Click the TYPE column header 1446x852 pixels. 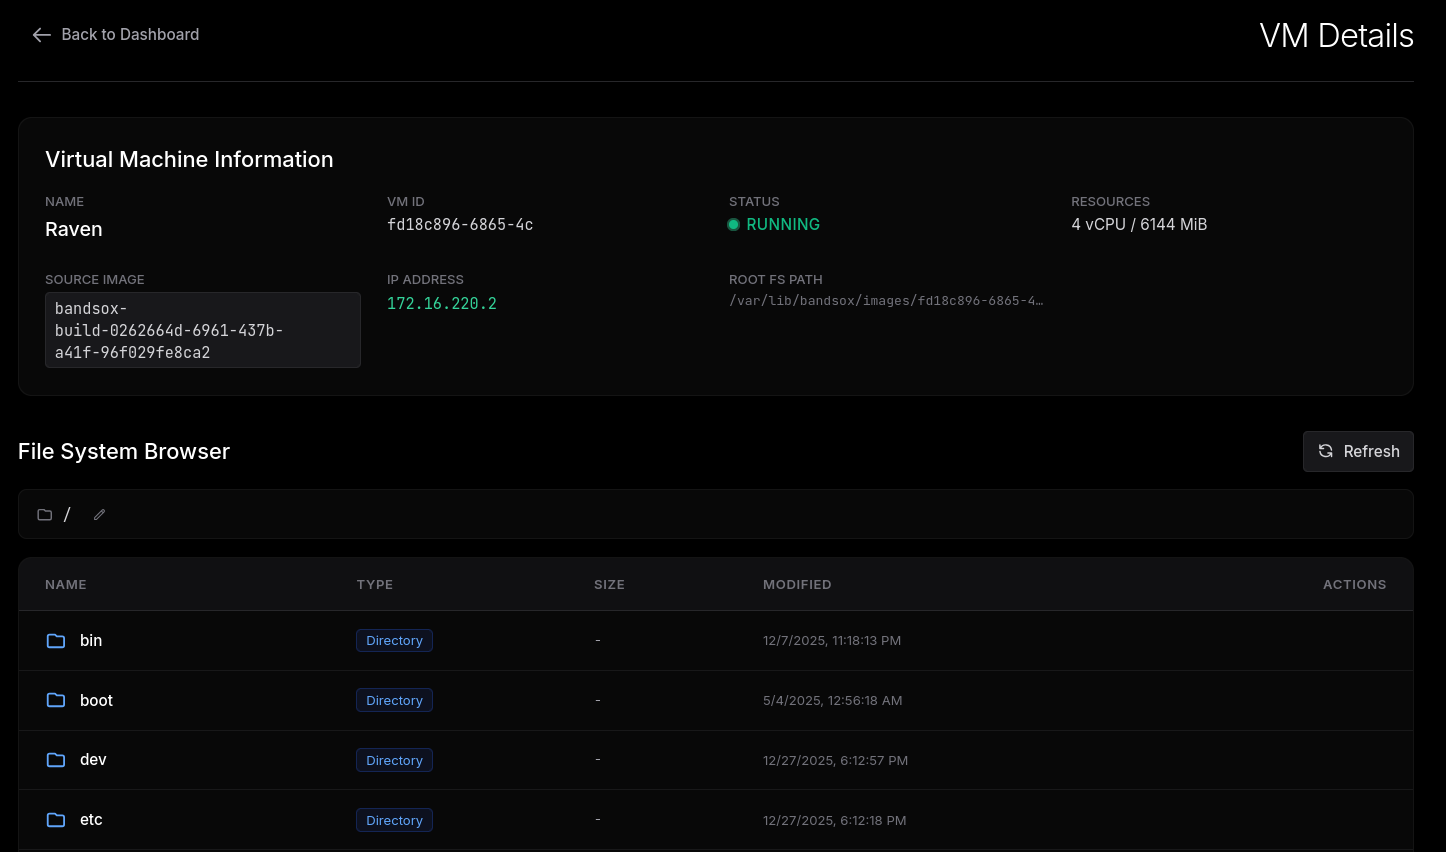pos(375,585)
